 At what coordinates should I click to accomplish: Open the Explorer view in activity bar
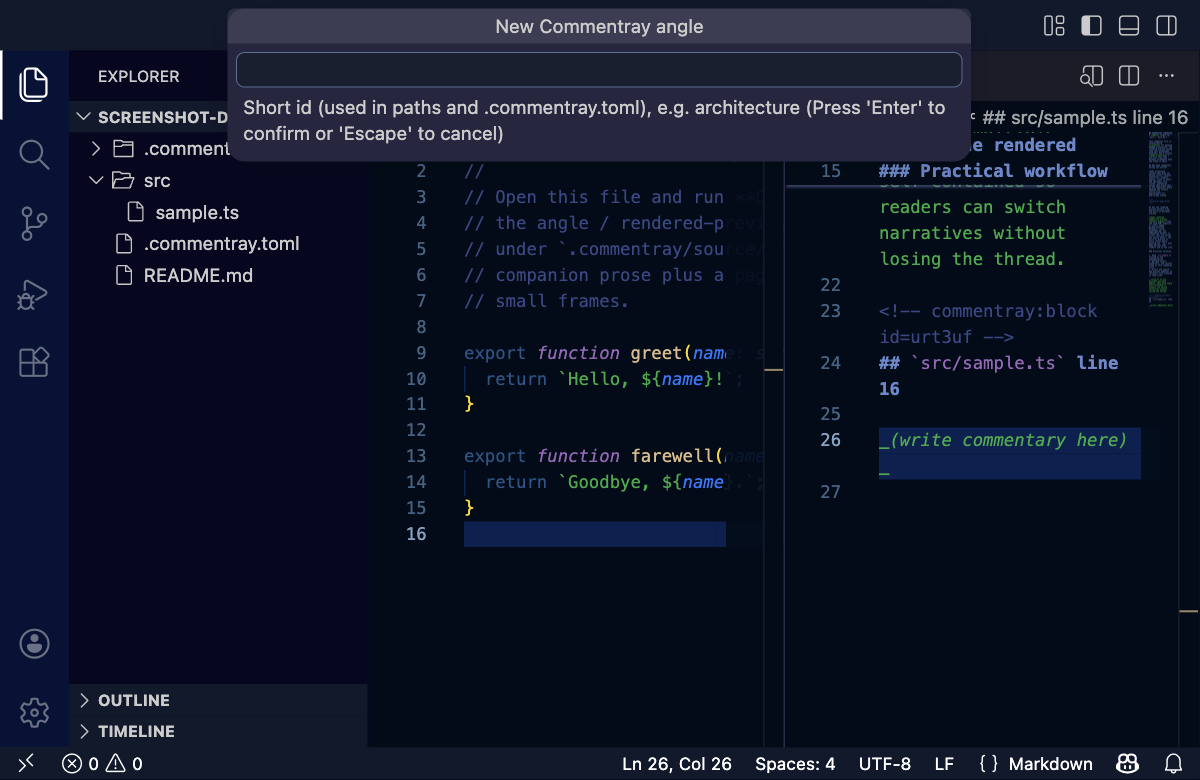(34, 84)
